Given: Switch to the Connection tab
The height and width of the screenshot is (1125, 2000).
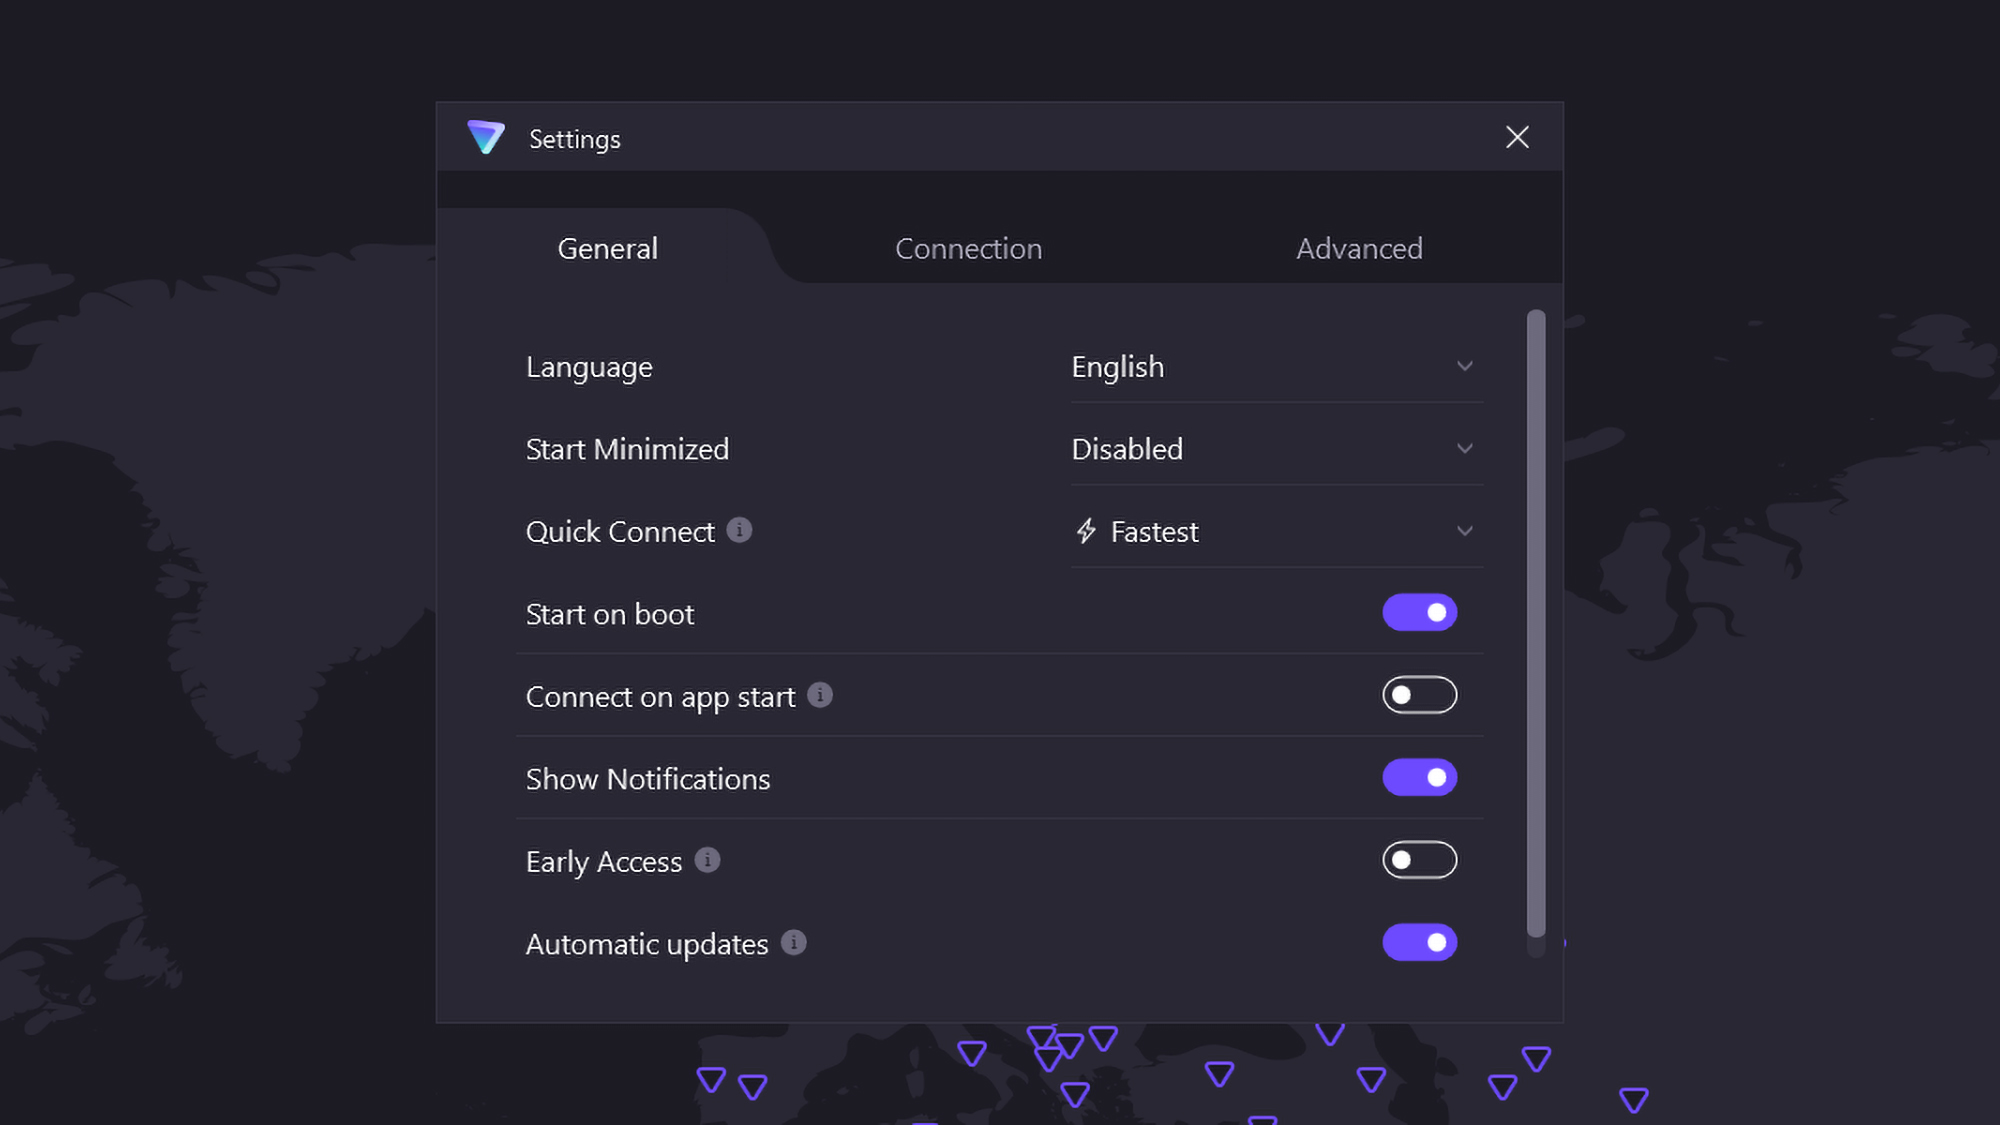Looking at the screenshot, I should point(968,247).
